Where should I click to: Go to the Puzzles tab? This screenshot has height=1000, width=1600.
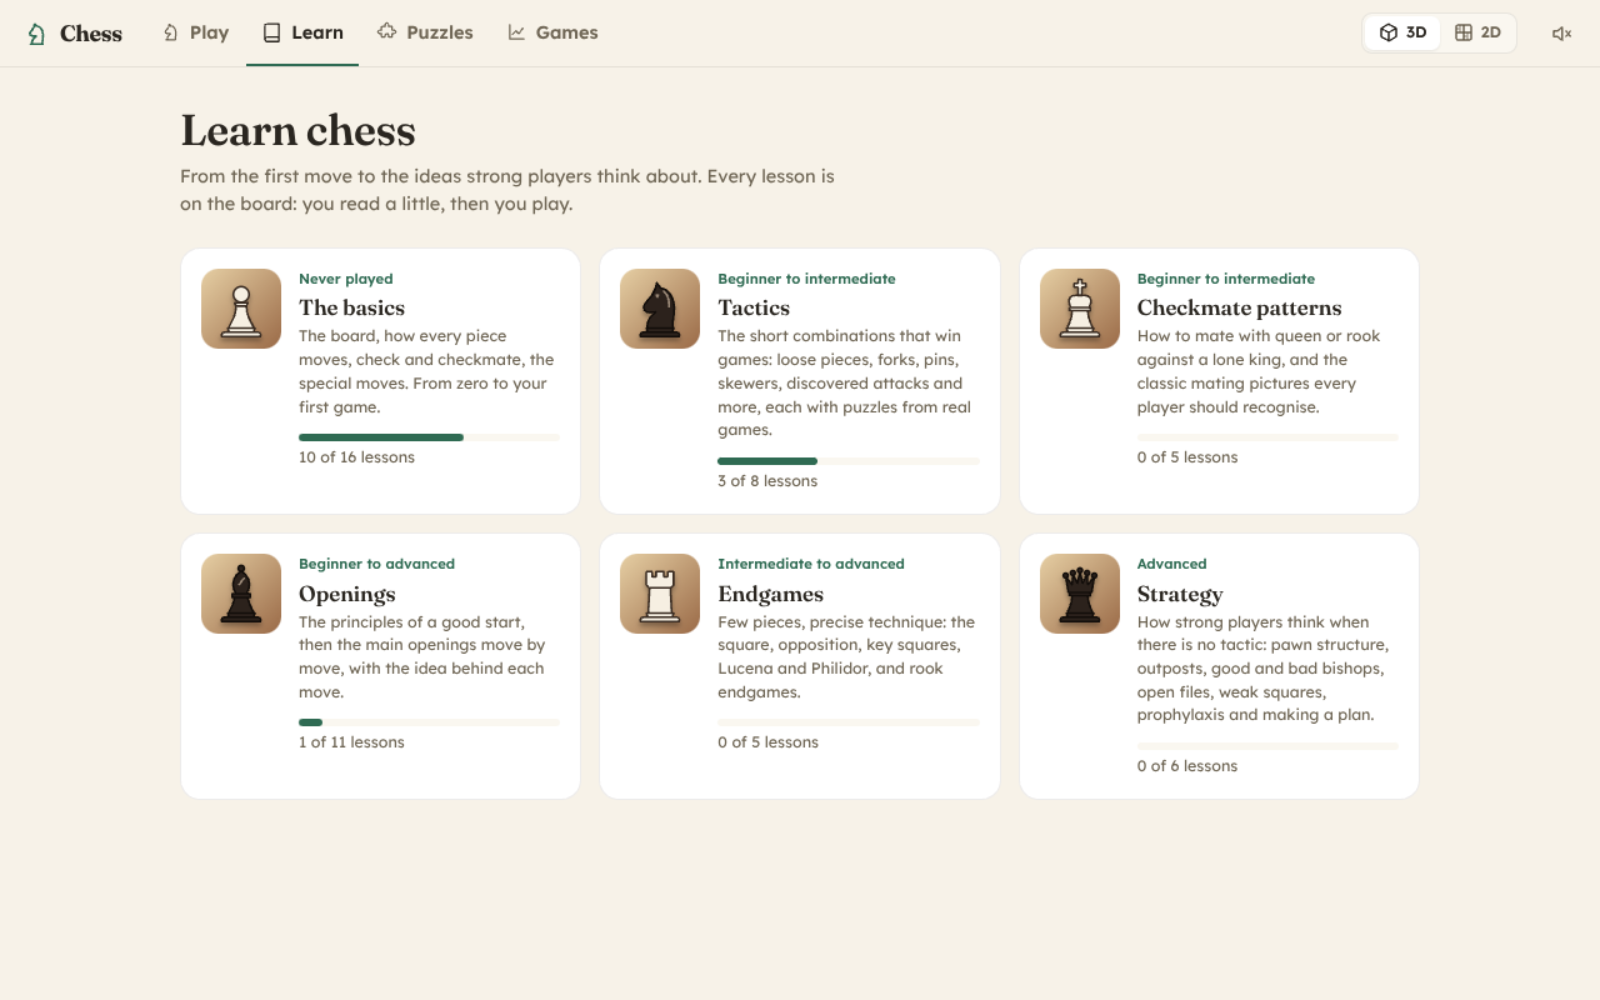point(425,33)
